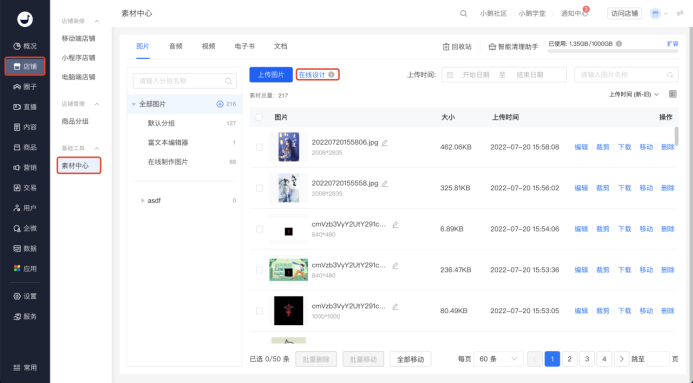Open the 常用 sidebar item at bottom
The image size is (693, 383).
coord(25,368)
